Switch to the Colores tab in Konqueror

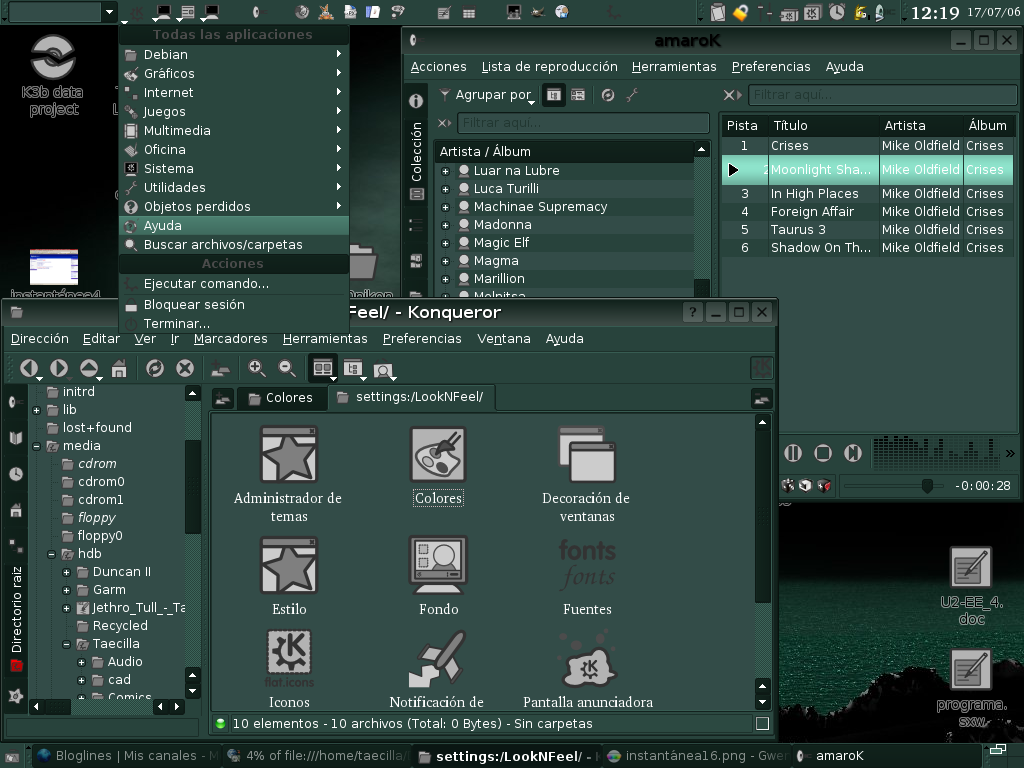click(x=281, y=398)
